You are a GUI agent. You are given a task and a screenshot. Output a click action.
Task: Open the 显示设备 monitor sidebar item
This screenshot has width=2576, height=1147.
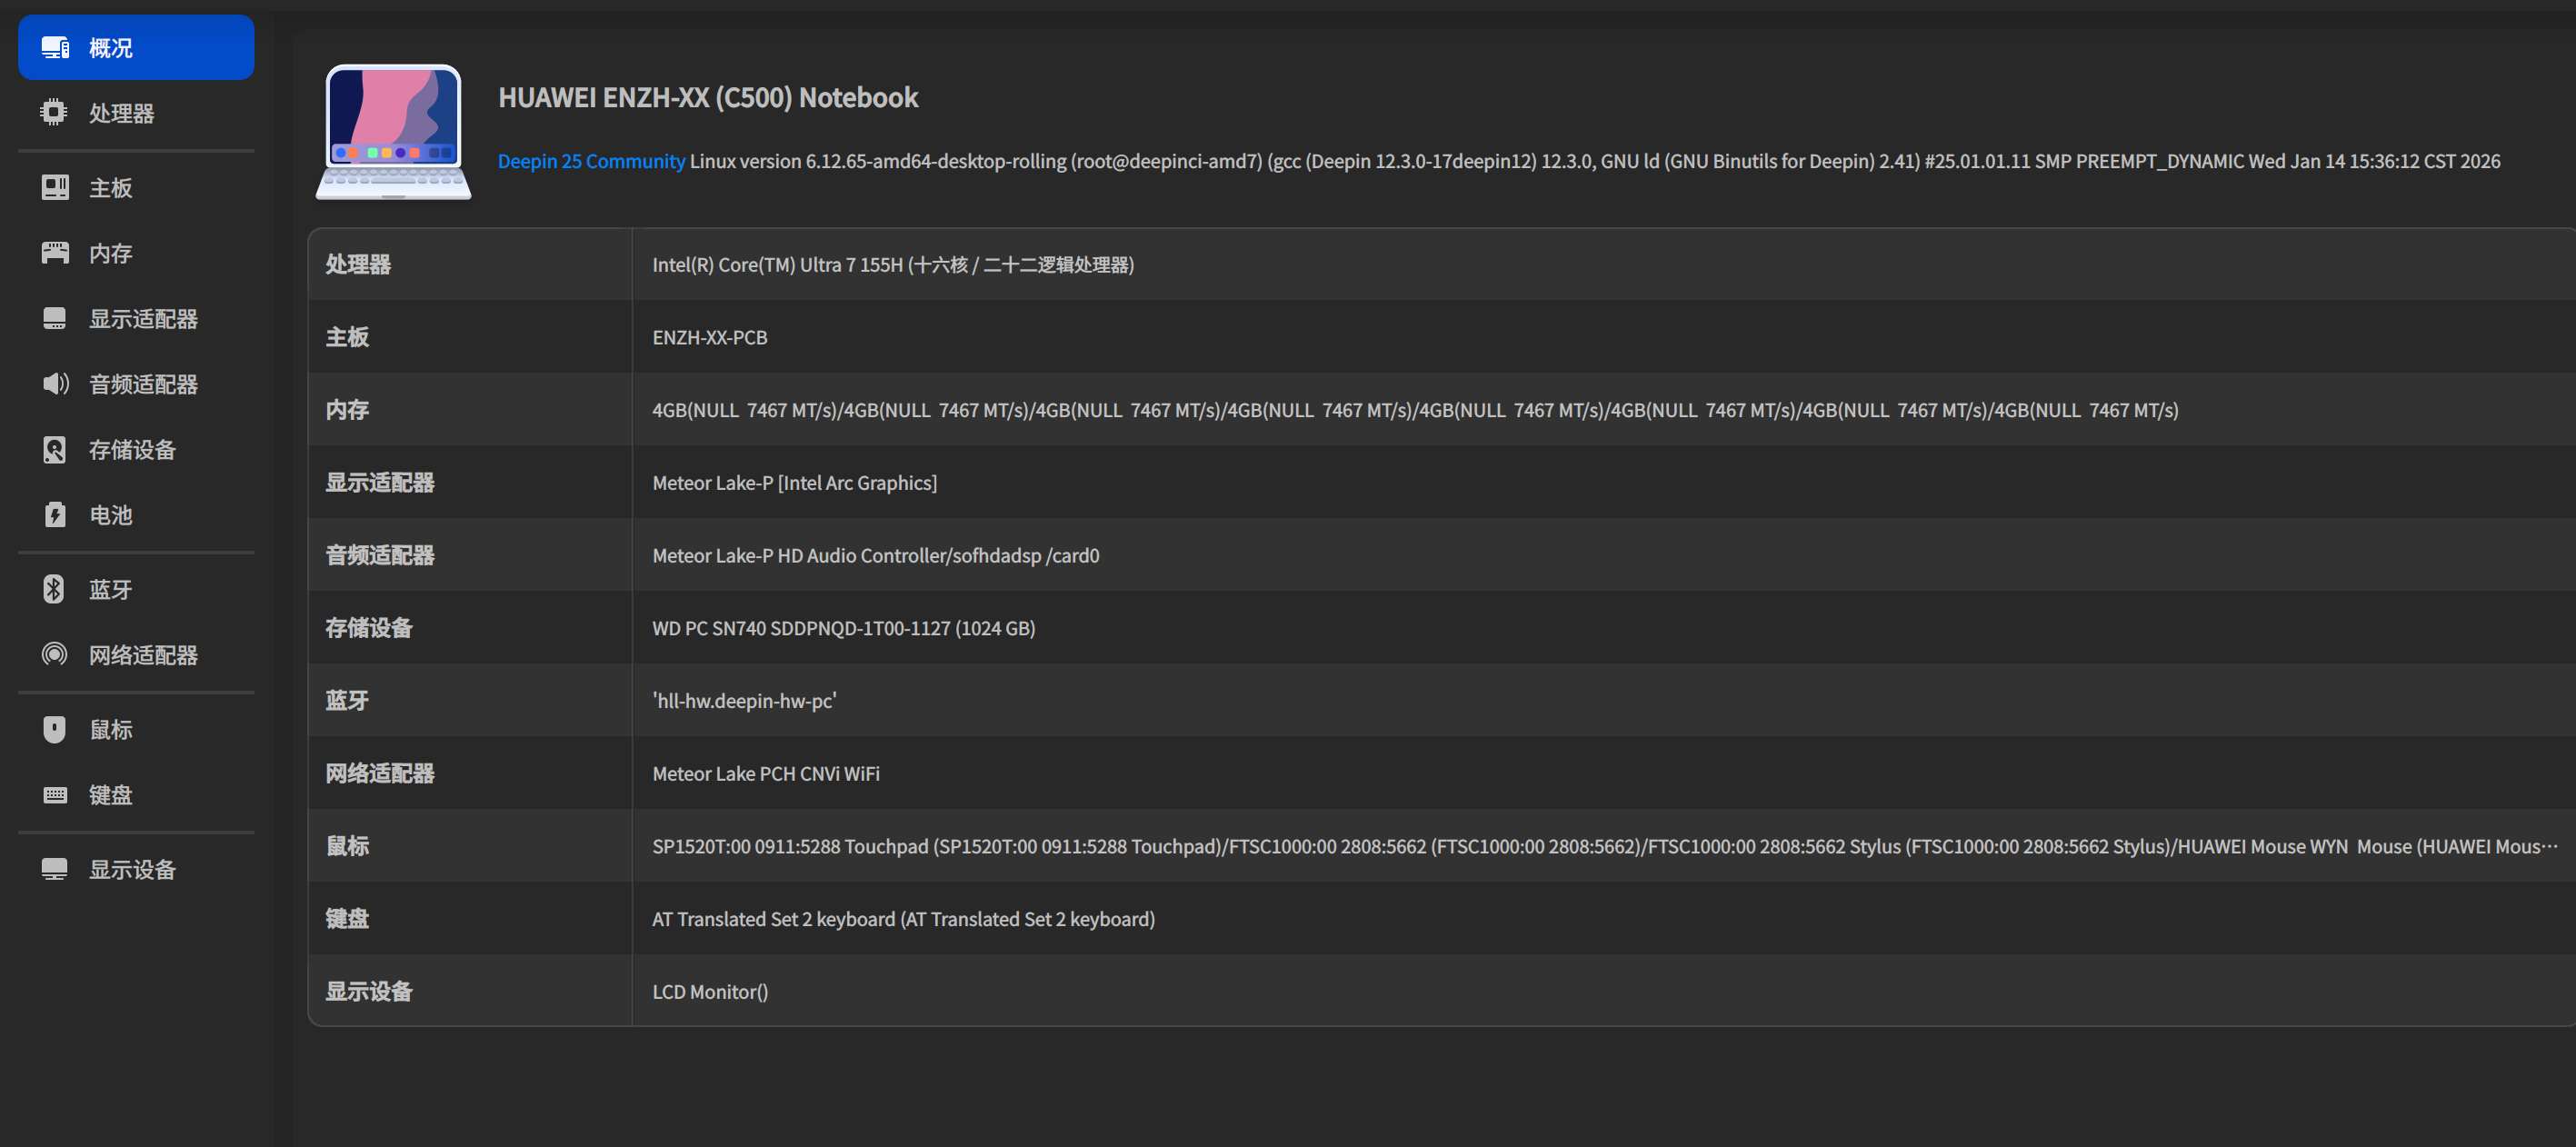coord(132,870)
